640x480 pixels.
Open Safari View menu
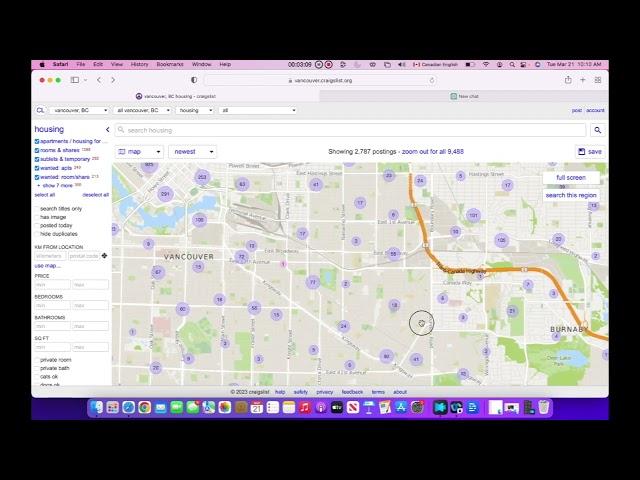coord(116,64)
